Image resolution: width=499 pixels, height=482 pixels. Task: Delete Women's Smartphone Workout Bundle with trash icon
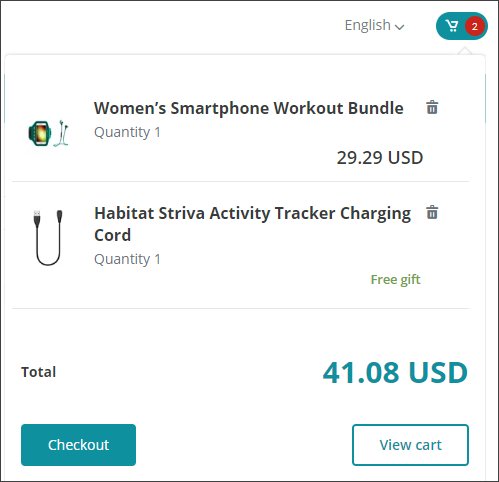click(432, 107)
